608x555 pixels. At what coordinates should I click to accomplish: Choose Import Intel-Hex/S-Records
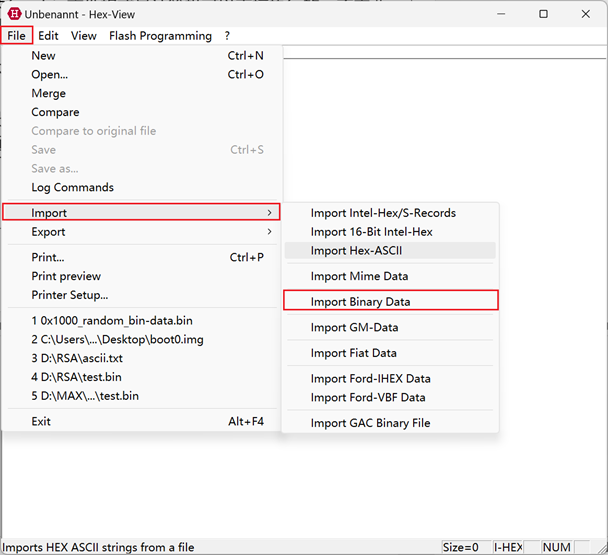click(383, 213)
